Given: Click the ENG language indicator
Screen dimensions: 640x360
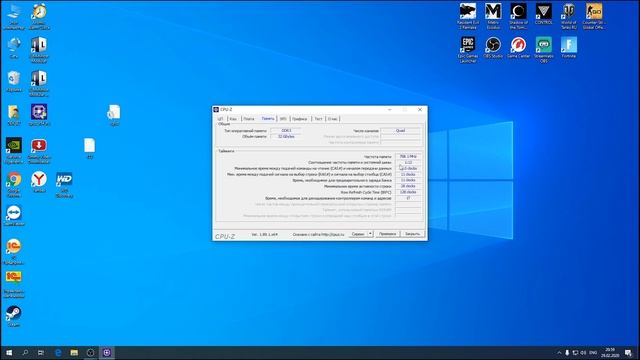Looking at the screenshot, I should click(x=593, y=353).
